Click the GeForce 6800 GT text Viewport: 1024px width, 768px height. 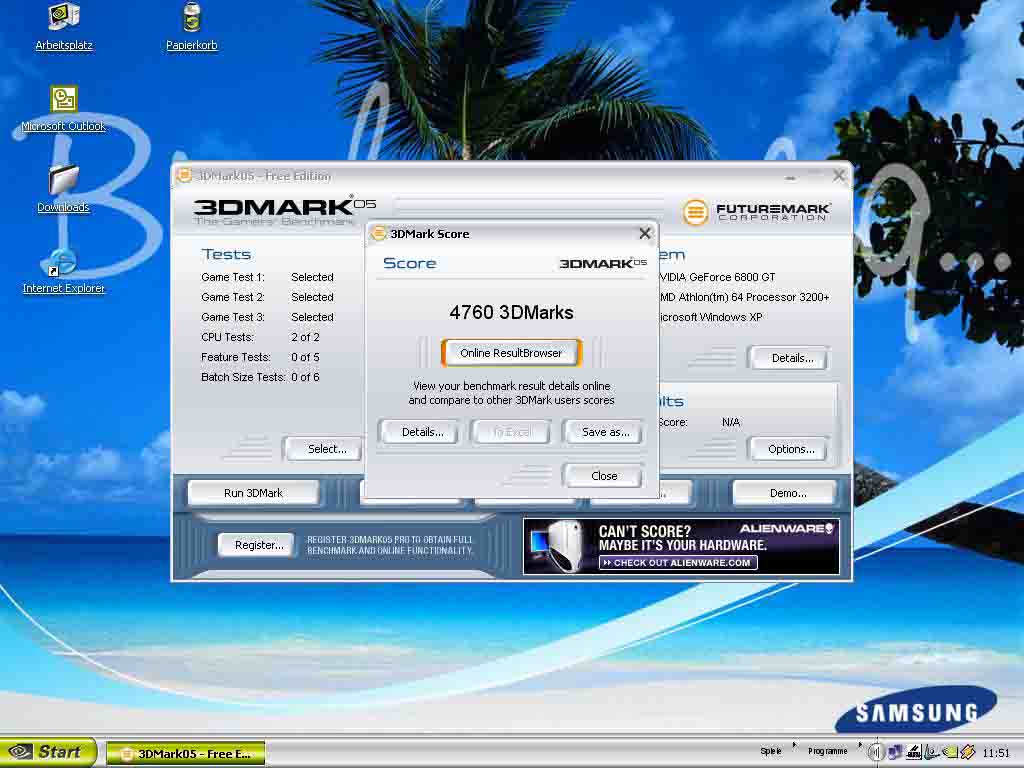pyautogui.click(x=717, y=277)
